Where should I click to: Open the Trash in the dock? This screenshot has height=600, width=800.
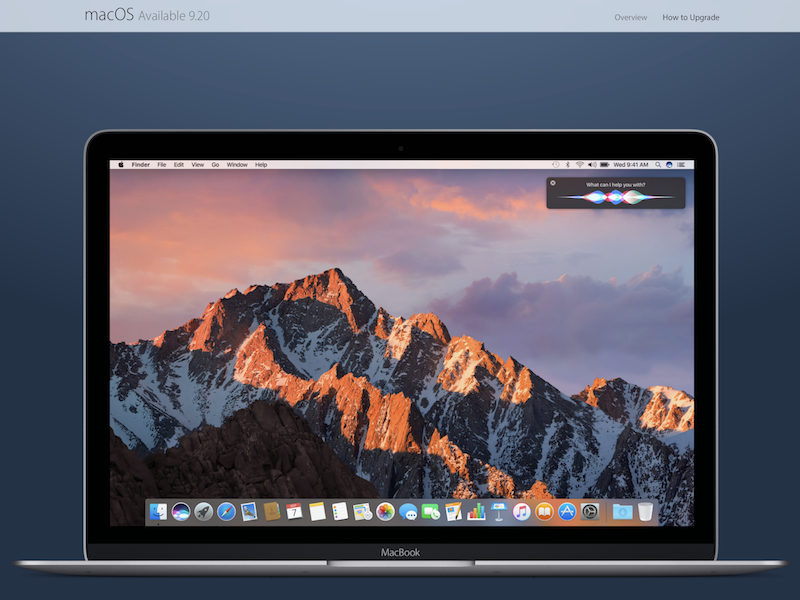[x=645, y=512]
